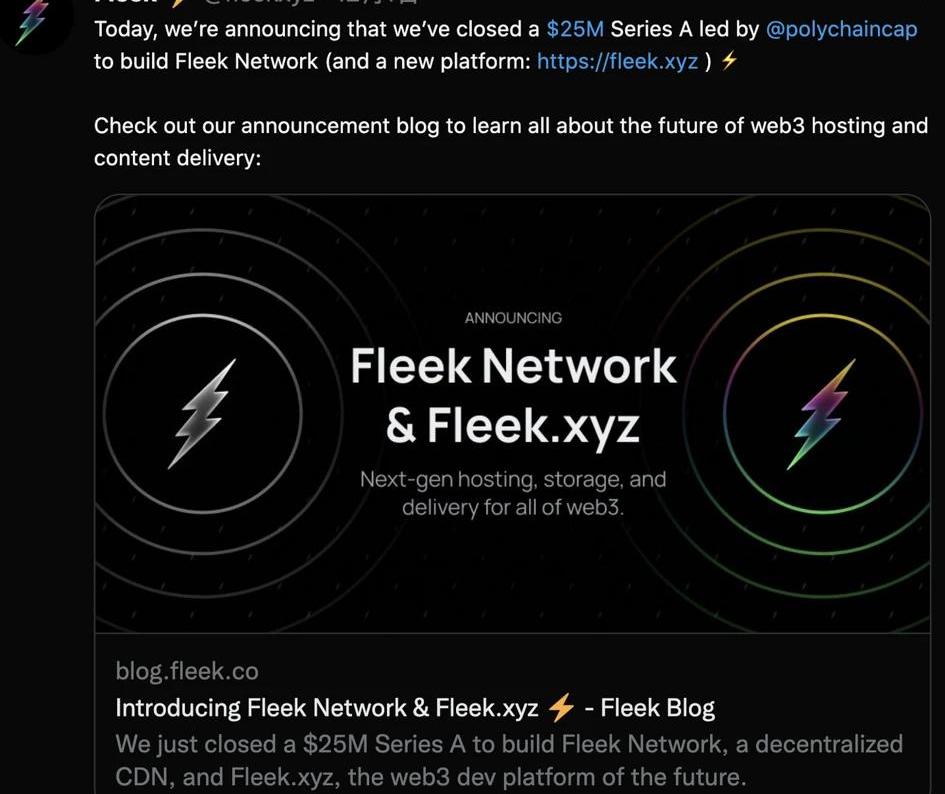
Task: Click "content delivery:" line of the tweet
Action: tap(177, 158)
